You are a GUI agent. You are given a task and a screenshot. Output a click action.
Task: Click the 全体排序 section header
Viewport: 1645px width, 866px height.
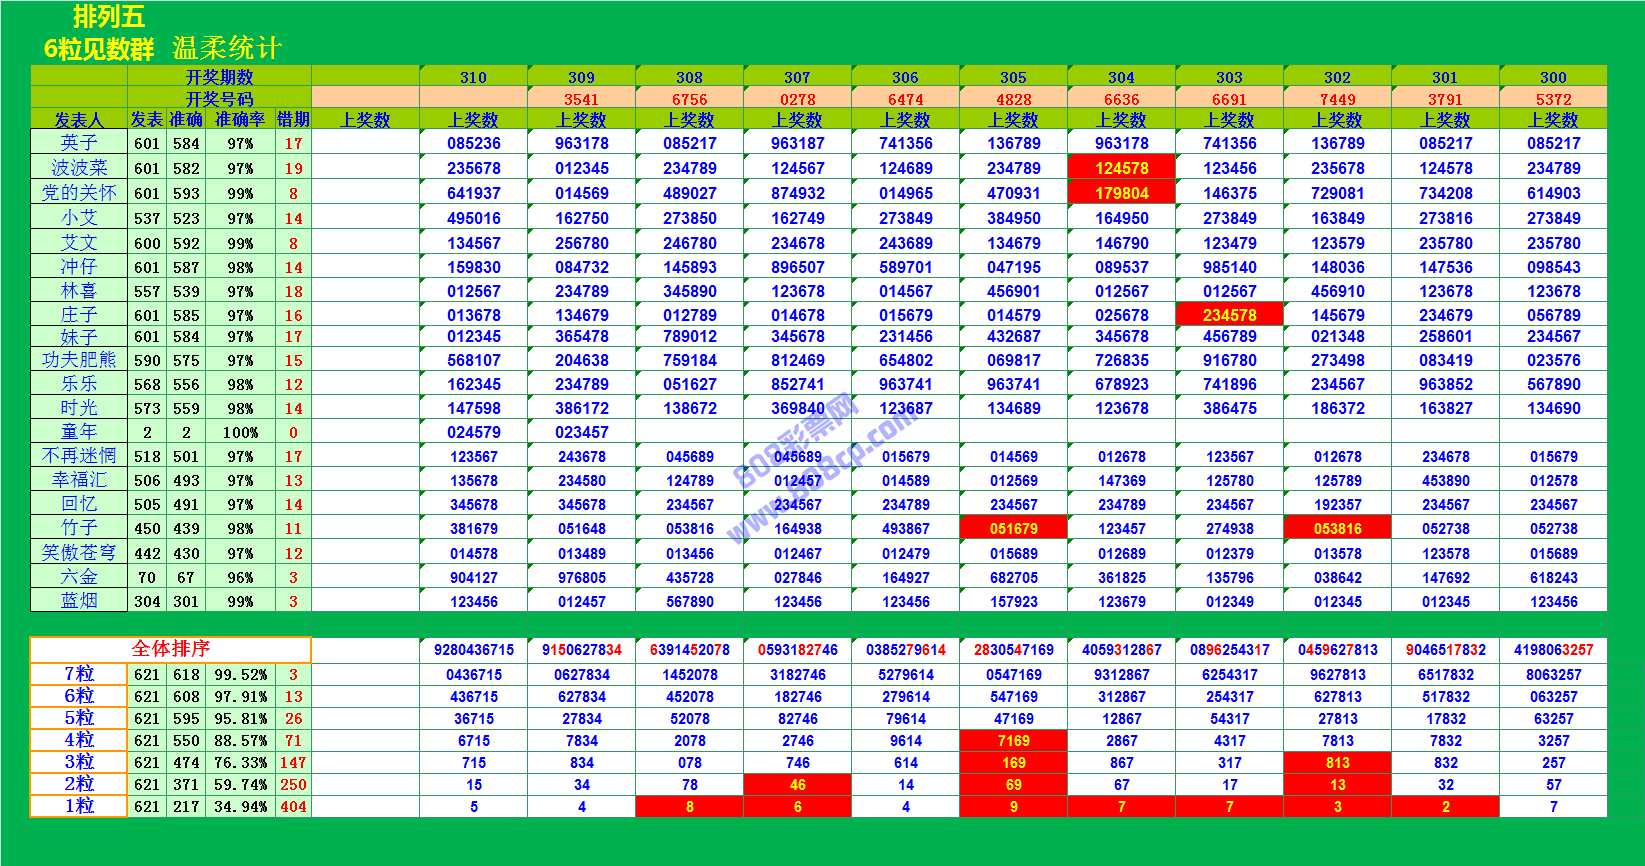170,649
